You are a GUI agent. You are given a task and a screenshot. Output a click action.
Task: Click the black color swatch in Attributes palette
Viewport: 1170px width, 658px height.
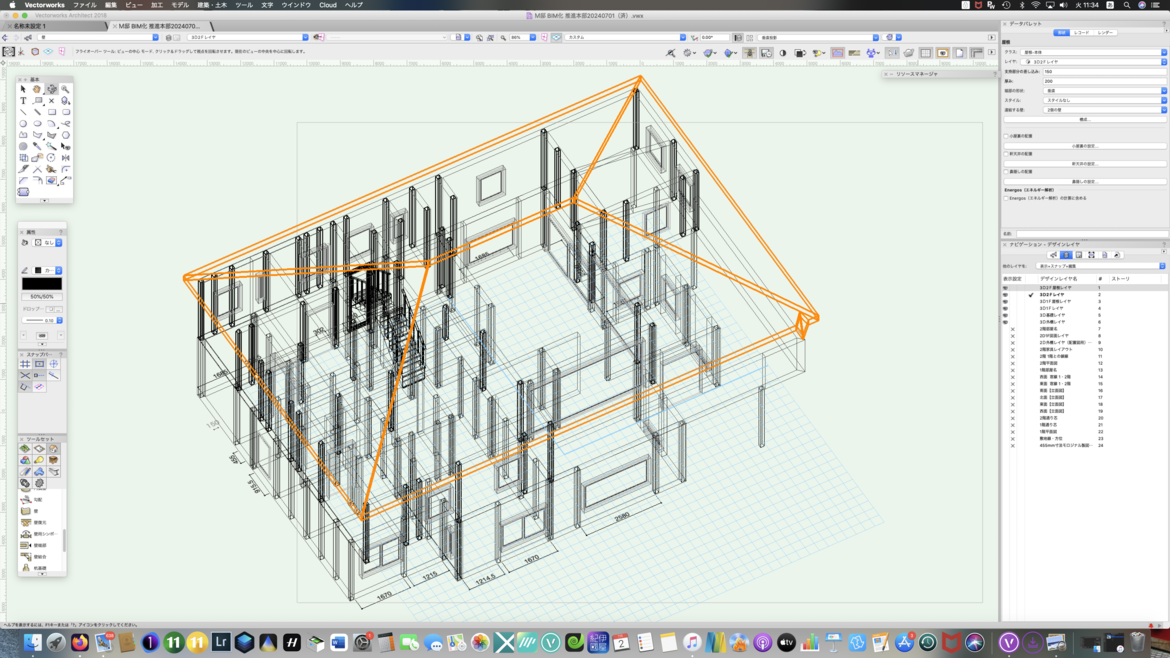(x=42, y=284)
